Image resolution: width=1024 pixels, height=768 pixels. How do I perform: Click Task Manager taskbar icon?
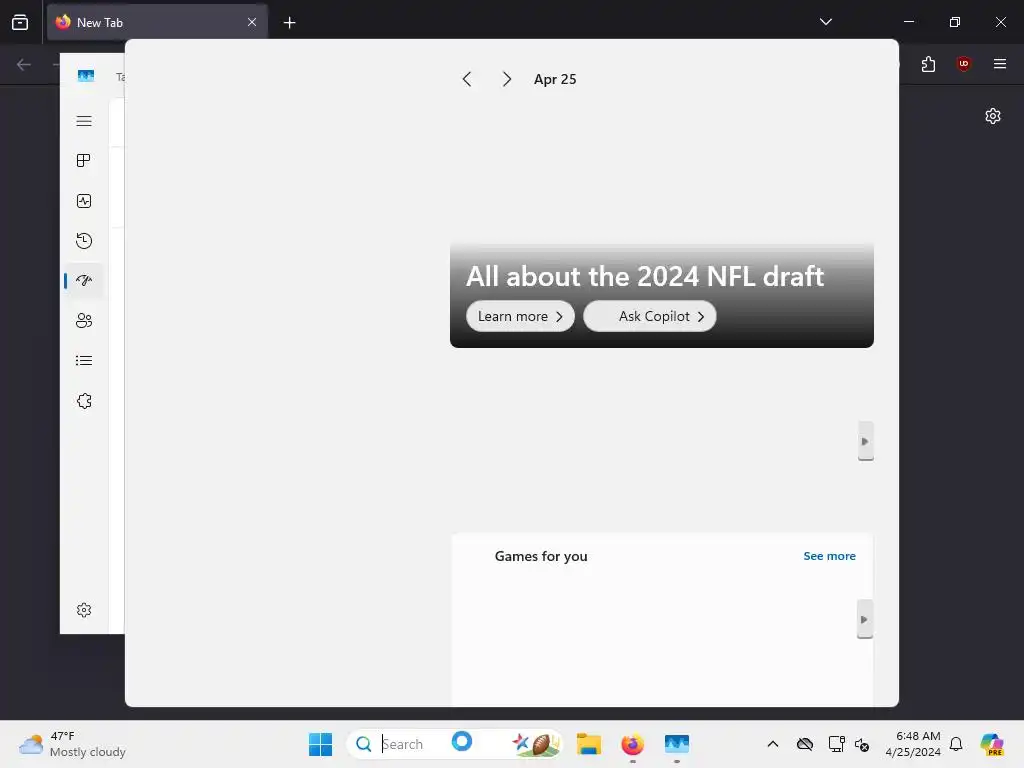coord(677,744)
